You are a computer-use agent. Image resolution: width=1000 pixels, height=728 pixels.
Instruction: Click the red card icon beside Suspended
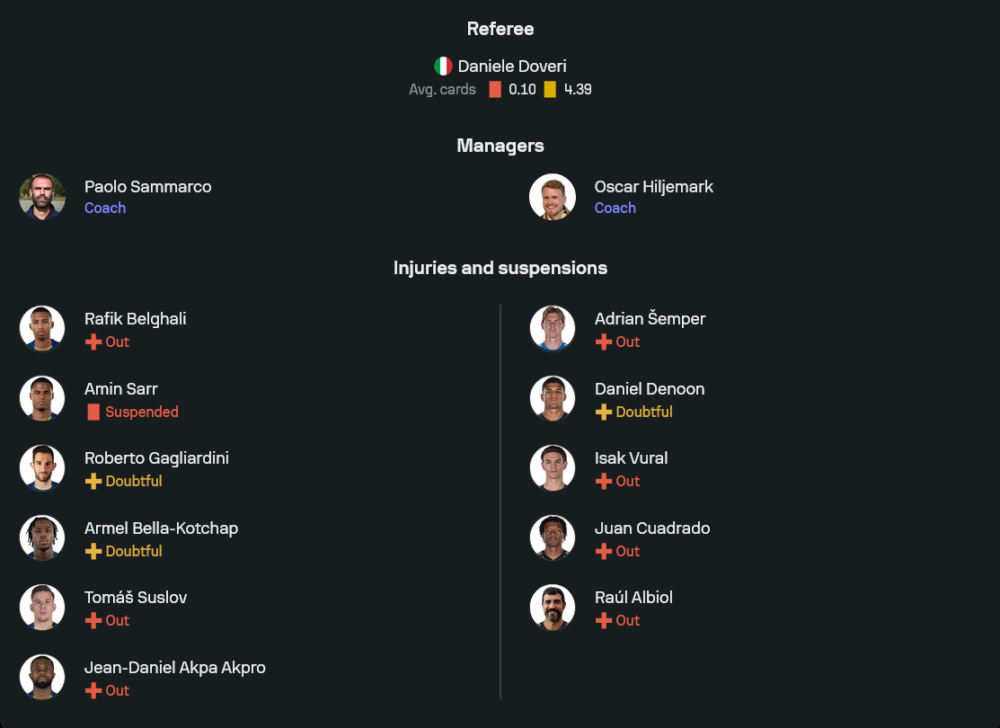click(93, 412)
